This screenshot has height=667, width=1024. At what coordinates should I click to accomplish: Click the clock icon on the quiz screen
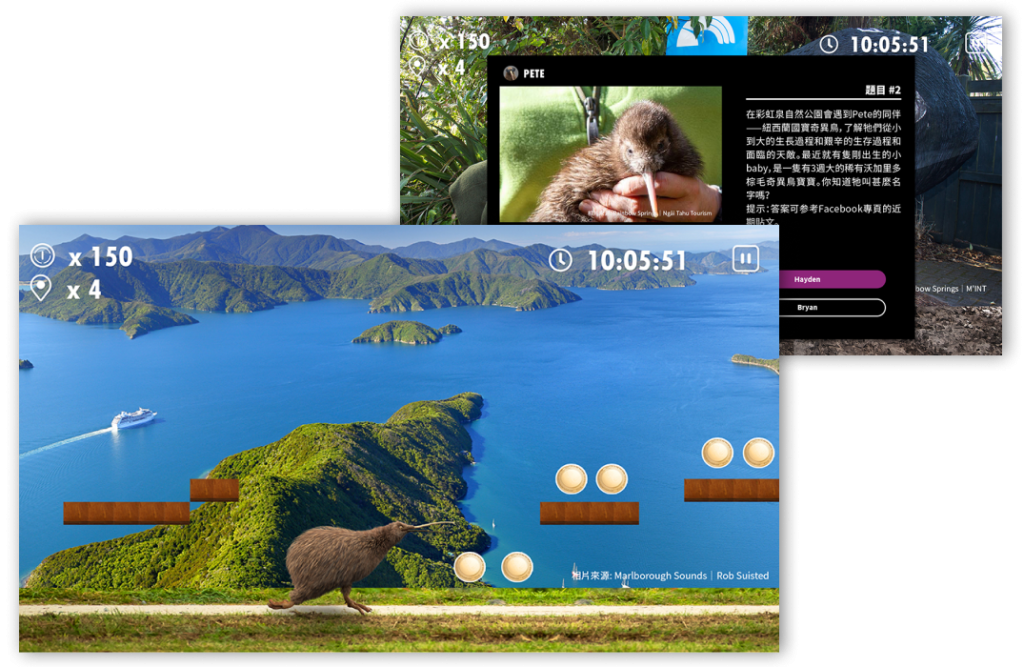[x=829, y=44]
